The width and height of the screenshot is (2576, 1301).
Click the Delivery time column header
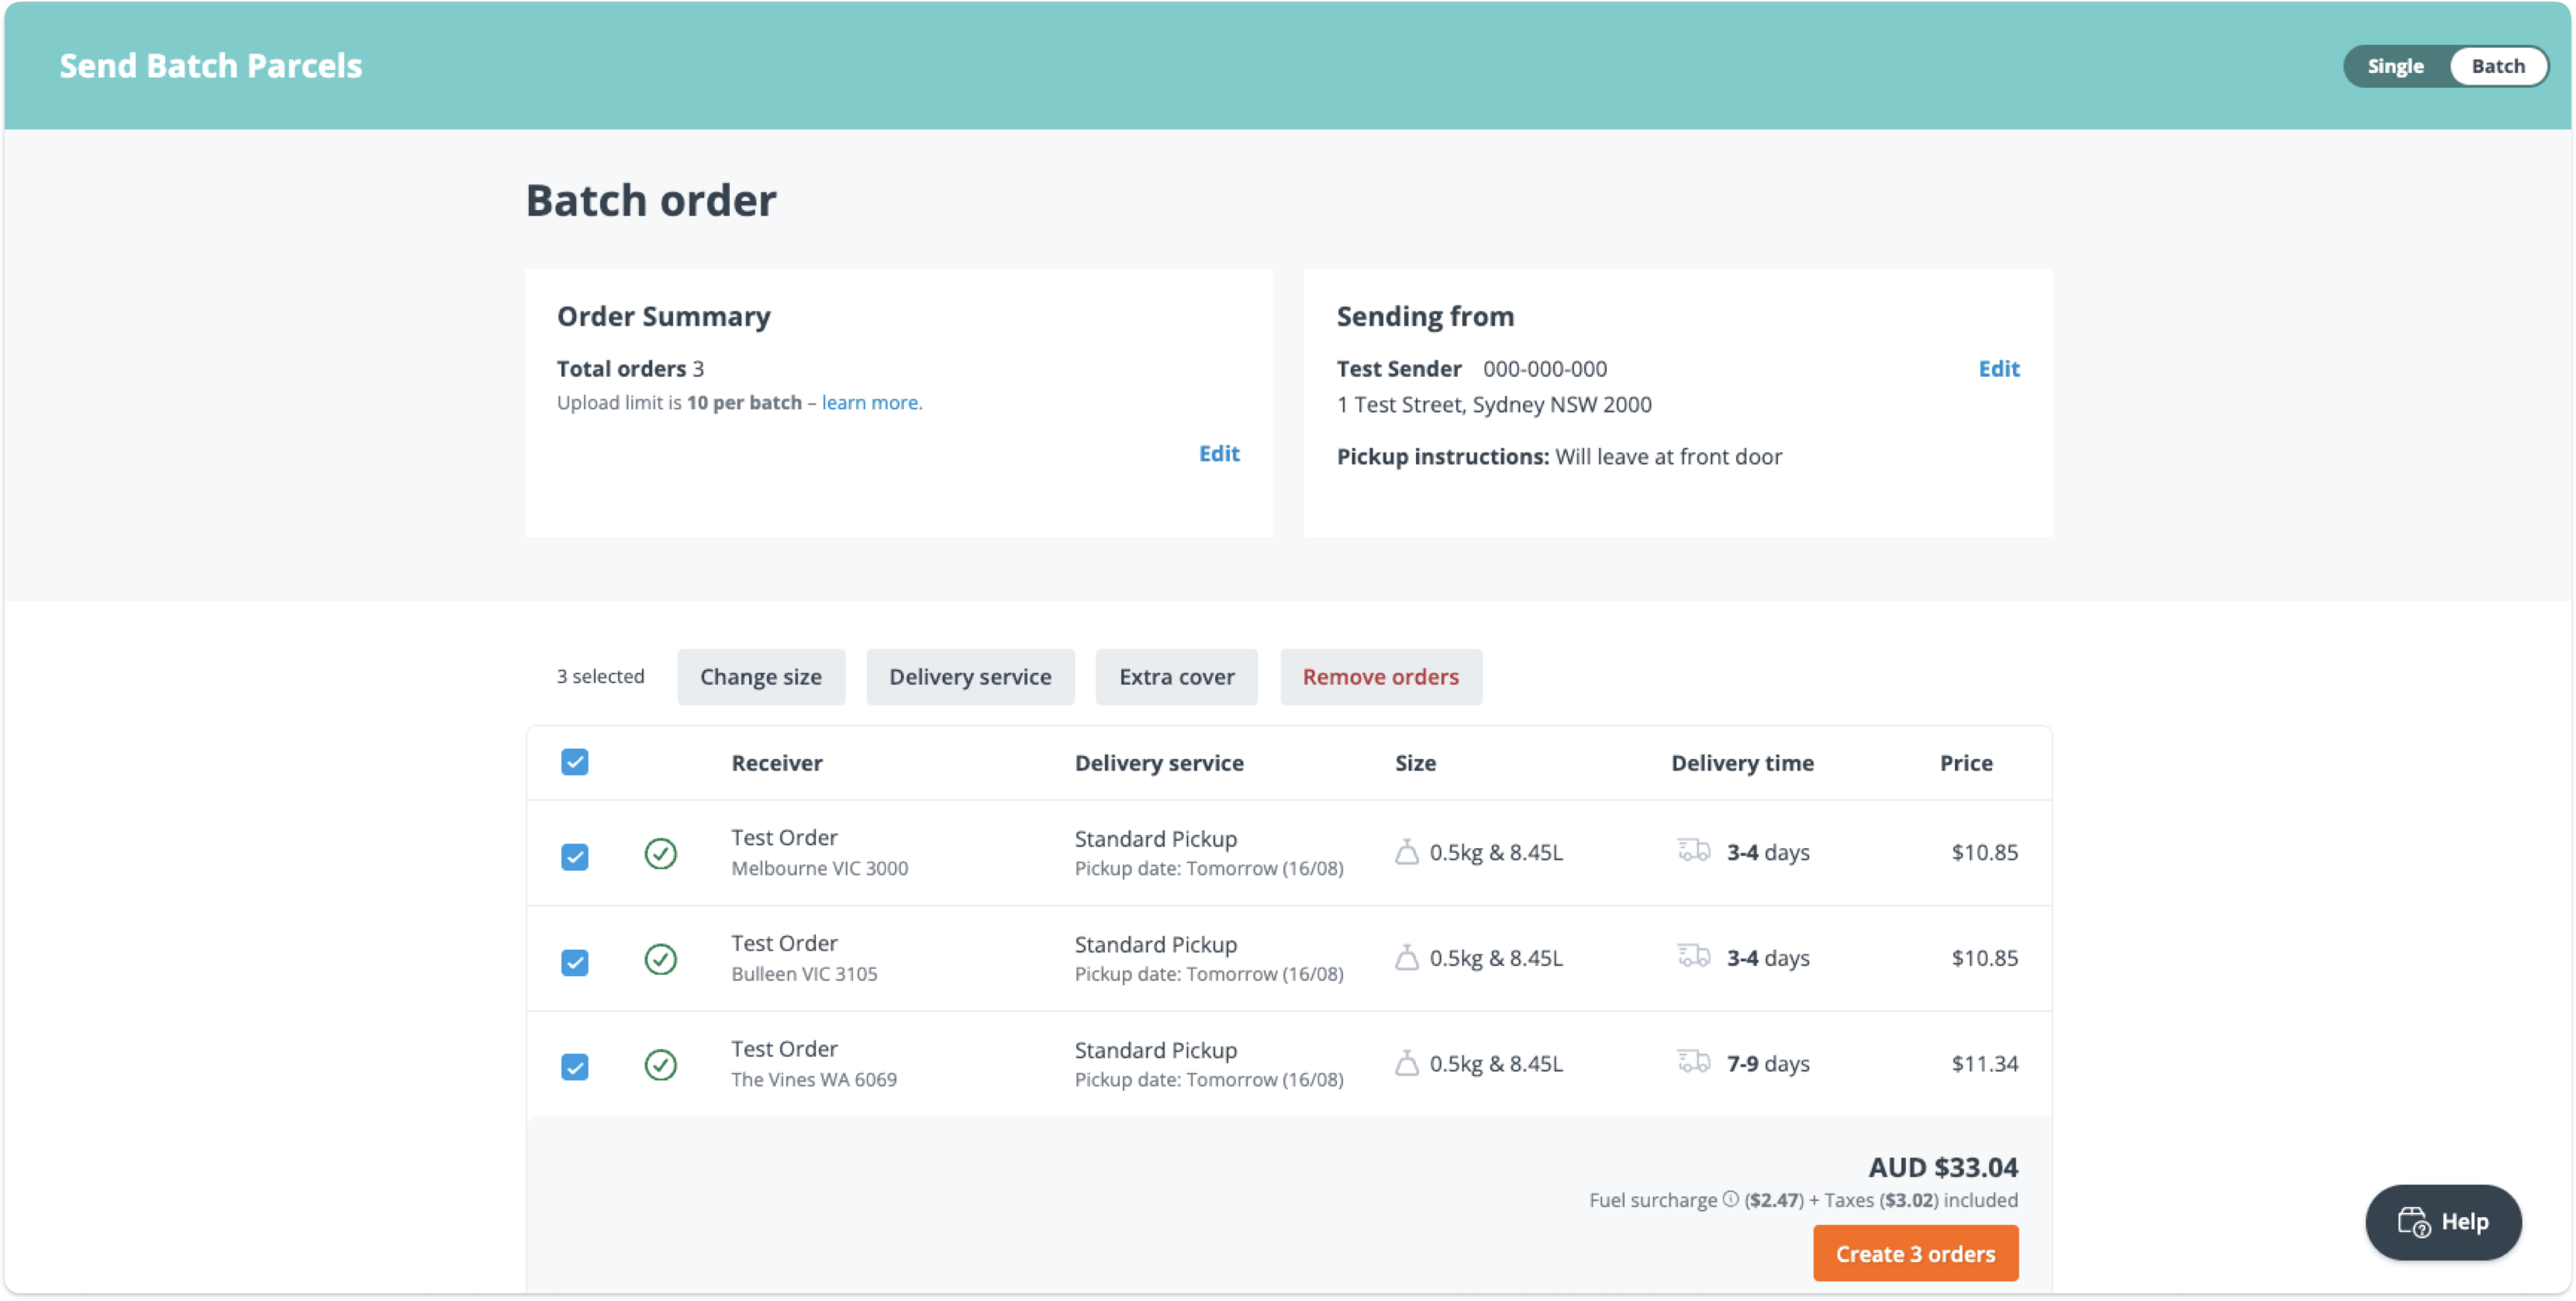tap(1742, 763)
